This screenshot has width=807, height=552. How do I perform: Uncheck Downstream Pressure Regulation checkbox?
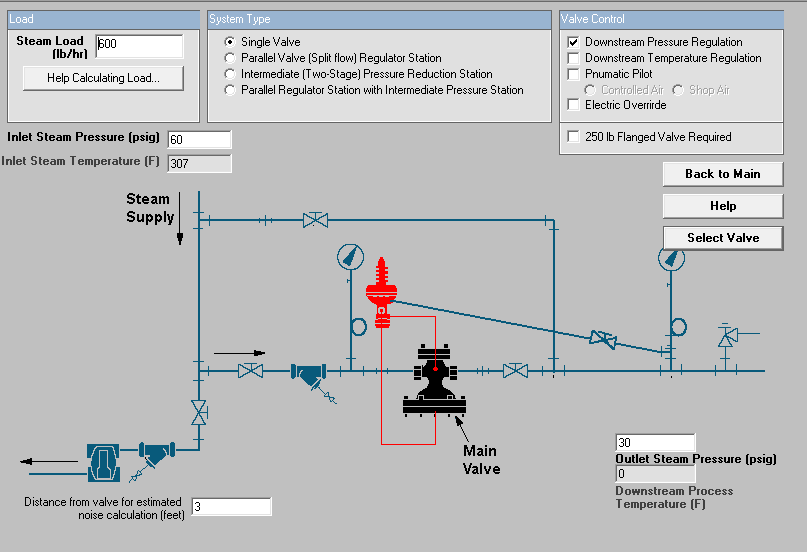pos(573,42)
